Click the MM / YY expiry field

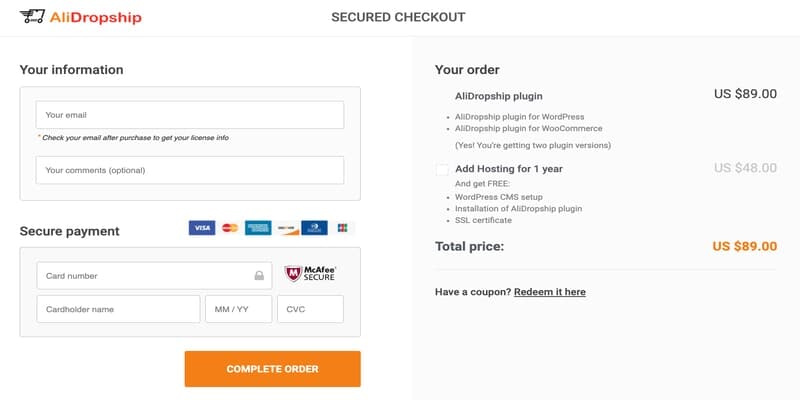239,309
